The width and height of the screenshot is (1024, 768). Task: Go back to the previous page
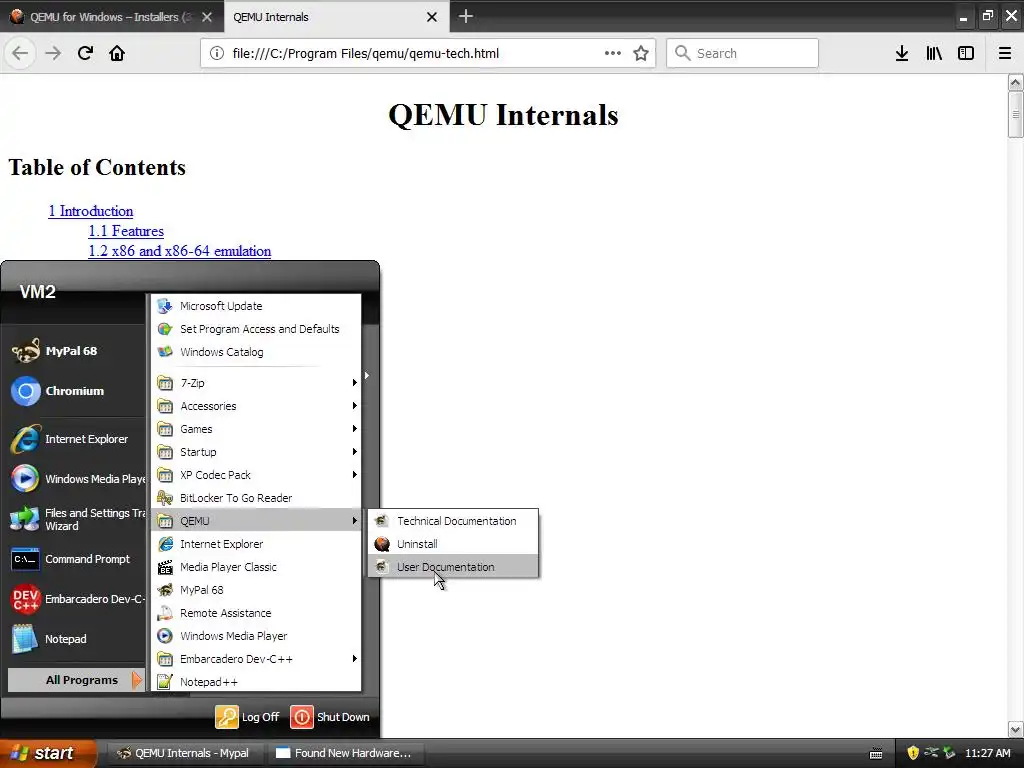(20, 53)
